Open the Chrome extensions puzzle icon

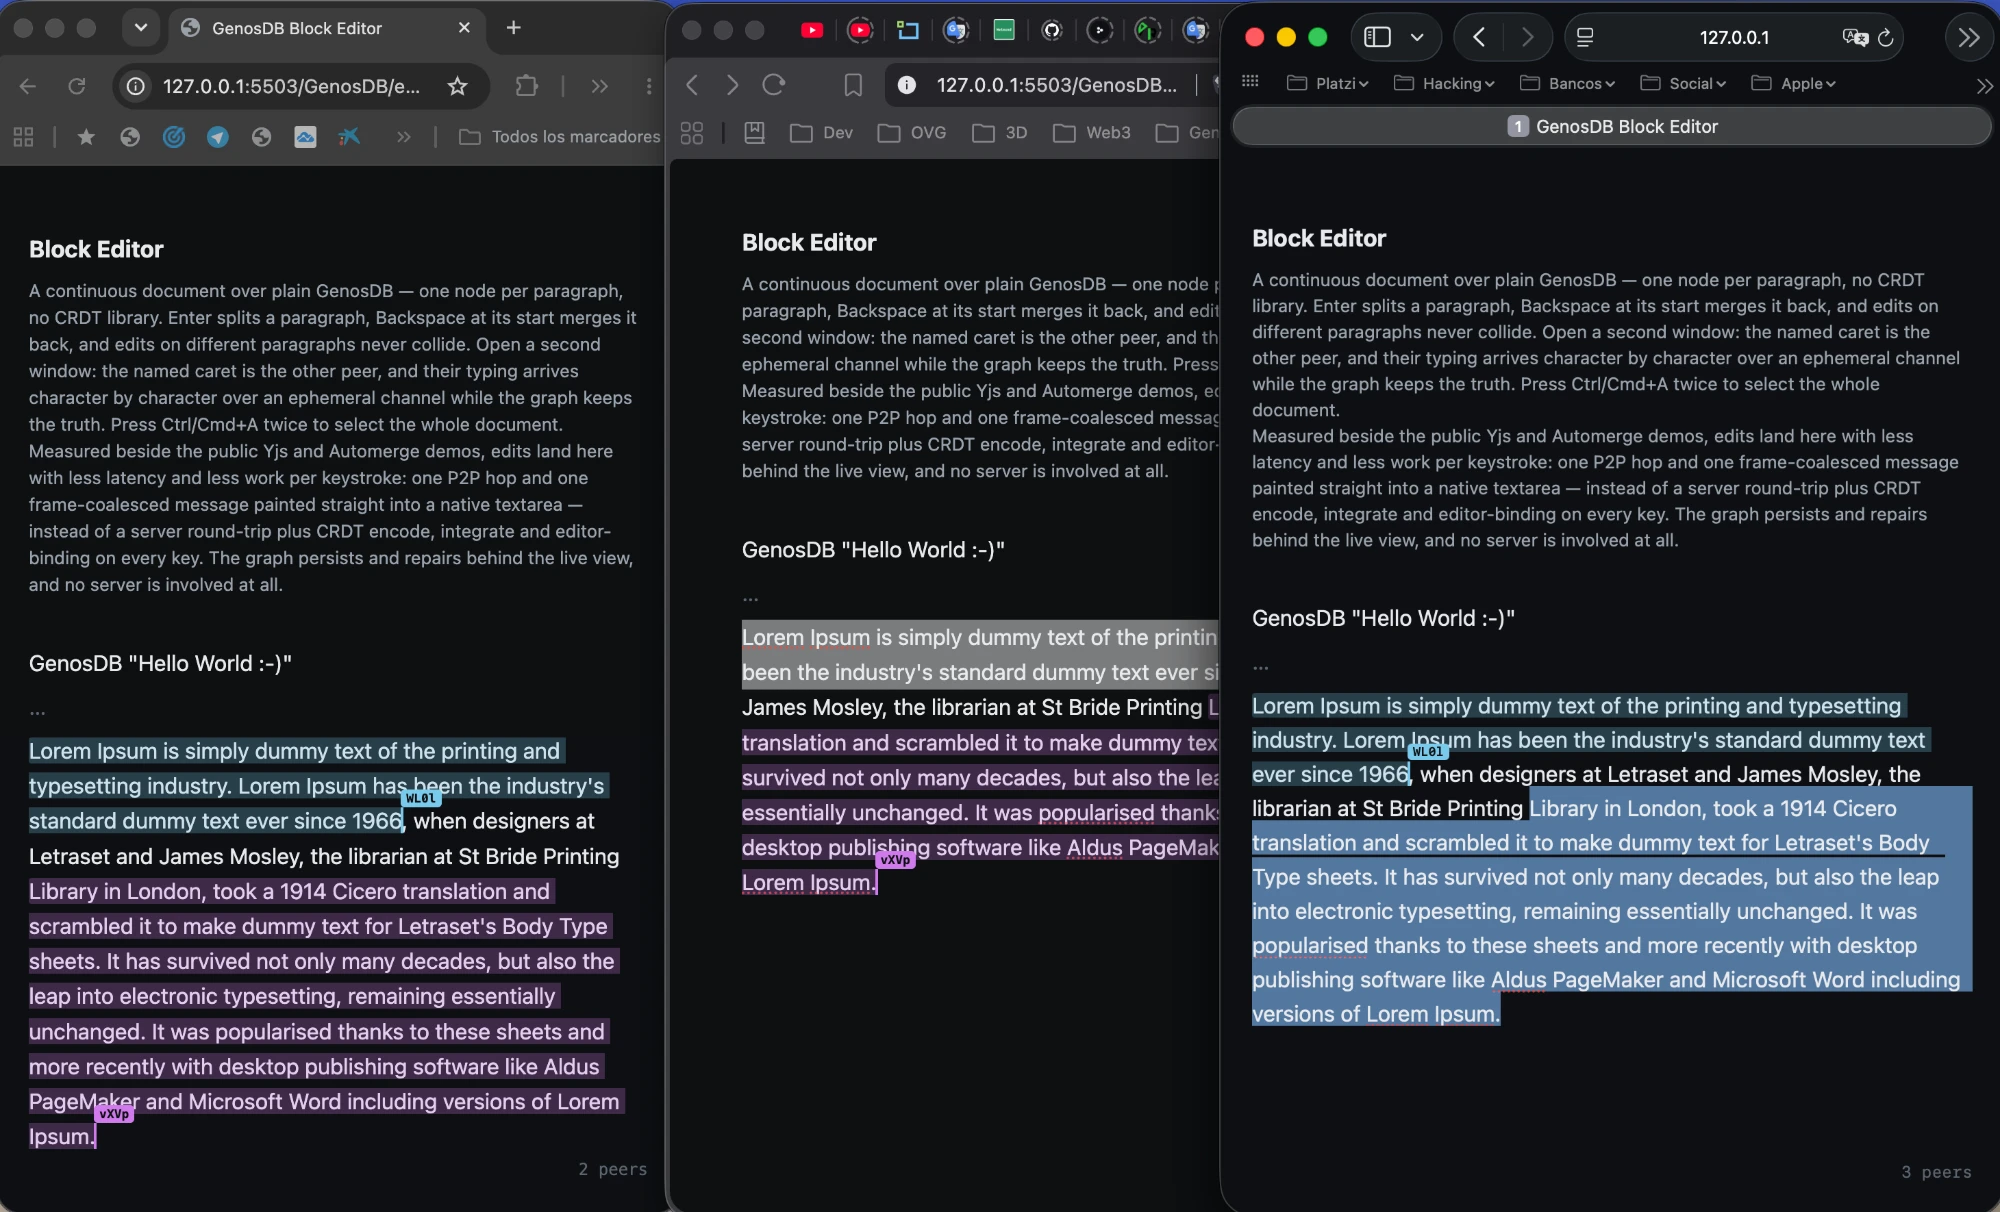pos(526,86)
